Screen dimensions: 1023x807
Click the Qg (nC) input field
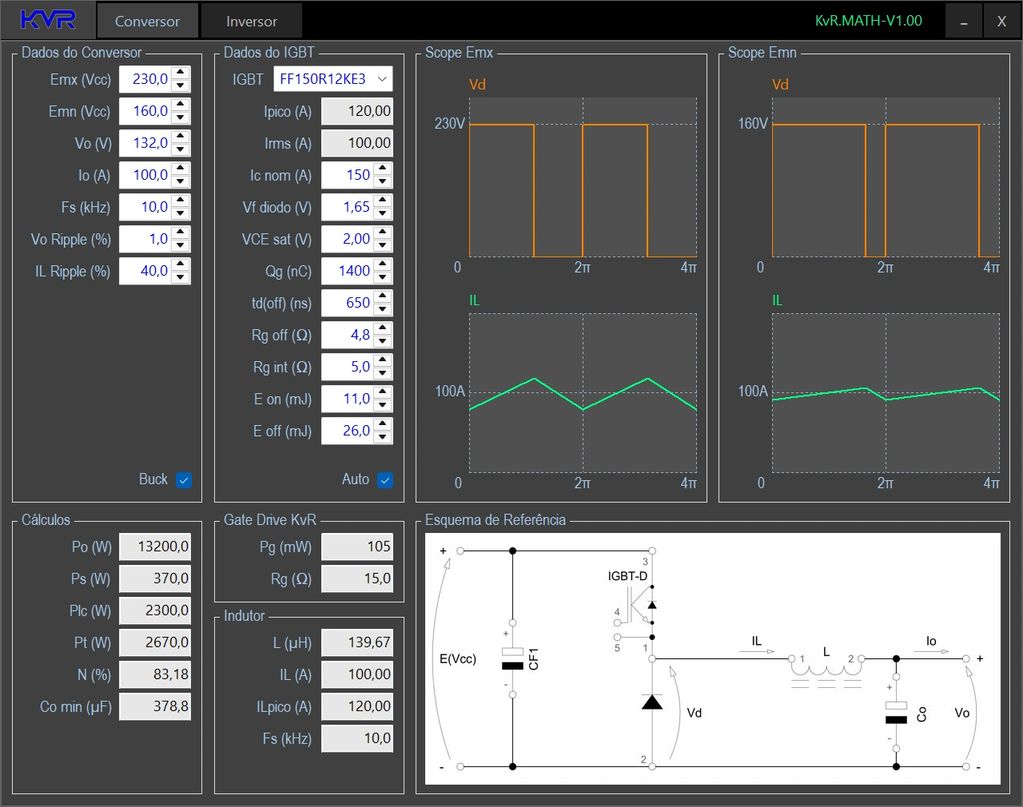click(346, 271)
